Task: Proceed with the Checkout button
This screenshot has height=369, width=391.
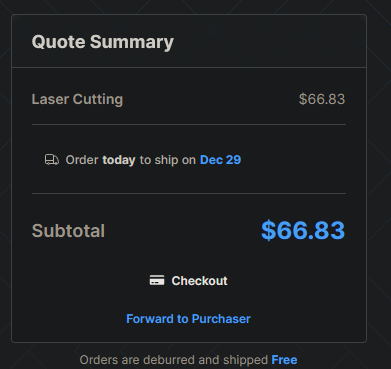Action: pyautogui.click(x=189, y=281)
